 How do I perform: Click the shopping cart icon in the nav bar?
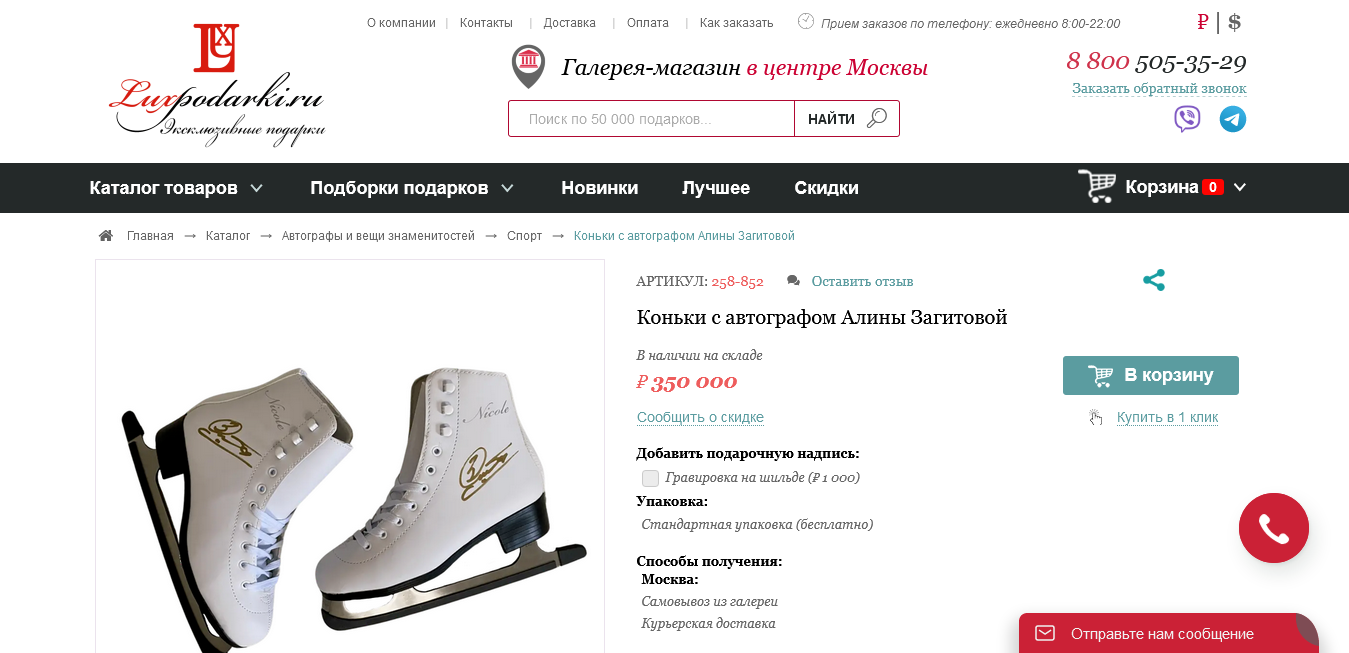(1097, 186)
